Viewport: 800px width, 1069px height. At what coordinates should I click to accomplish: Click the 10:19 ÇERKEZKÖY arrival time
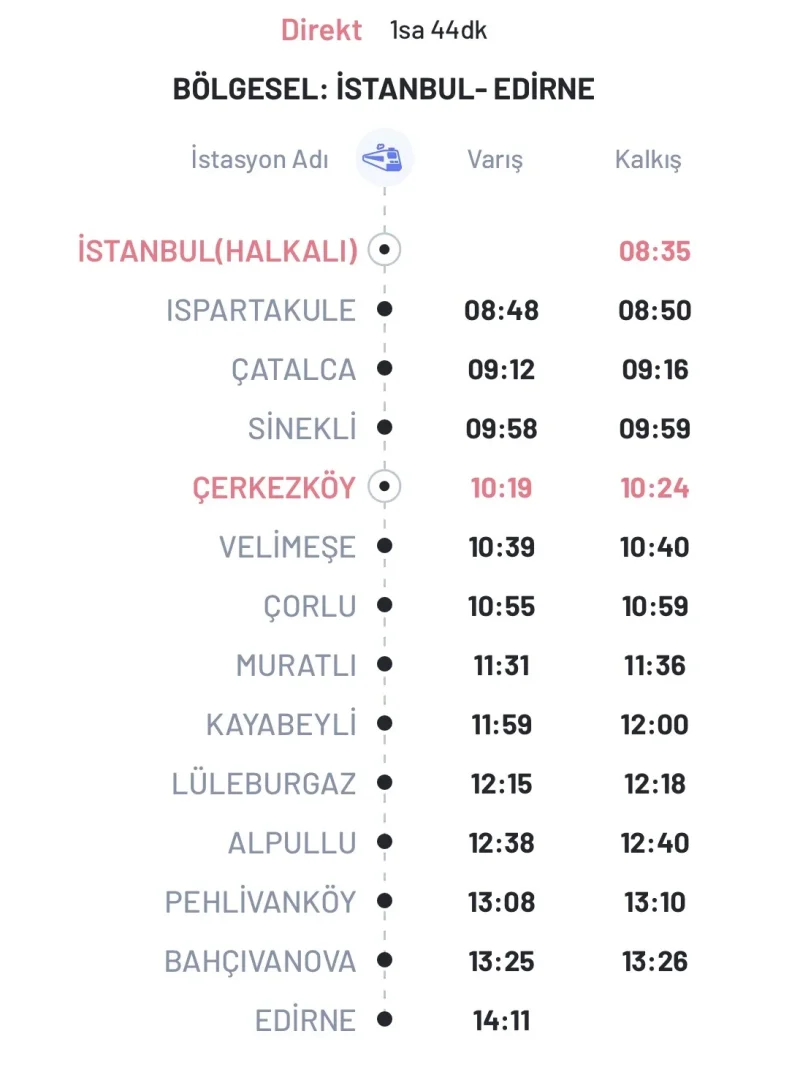(x=501, y=488)
